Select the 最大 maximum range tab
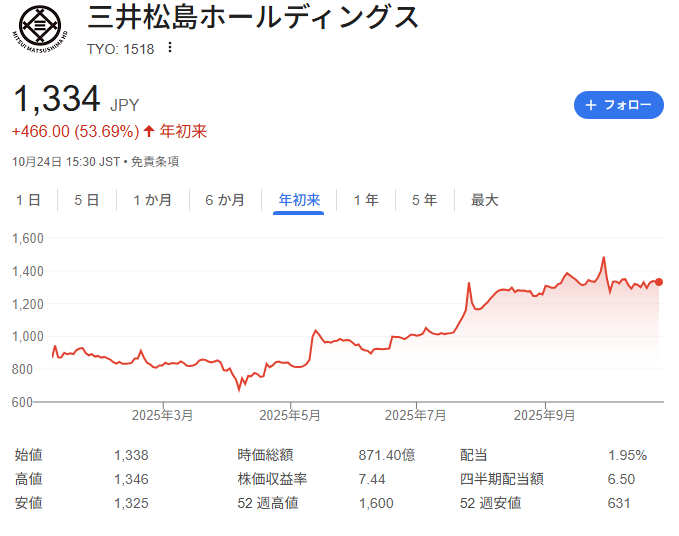This screenshot has width=679, height=536. 484,200
